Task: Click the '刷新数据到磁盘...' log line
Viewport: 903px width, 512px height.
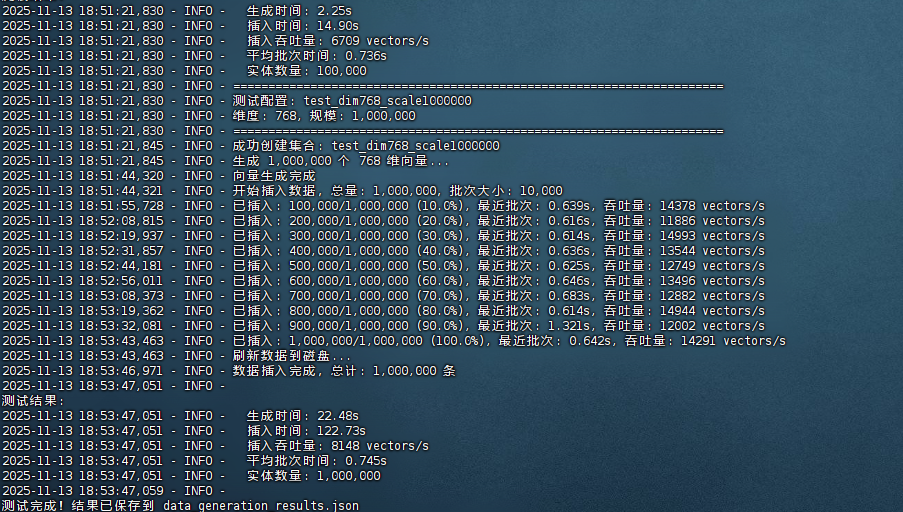Action: pos(177,355)
